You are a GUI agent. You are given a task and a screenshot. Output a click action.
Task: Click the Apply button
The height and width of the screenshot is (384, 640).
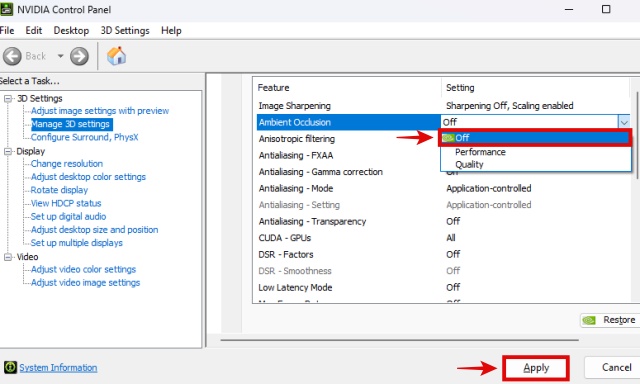(536, 368)
